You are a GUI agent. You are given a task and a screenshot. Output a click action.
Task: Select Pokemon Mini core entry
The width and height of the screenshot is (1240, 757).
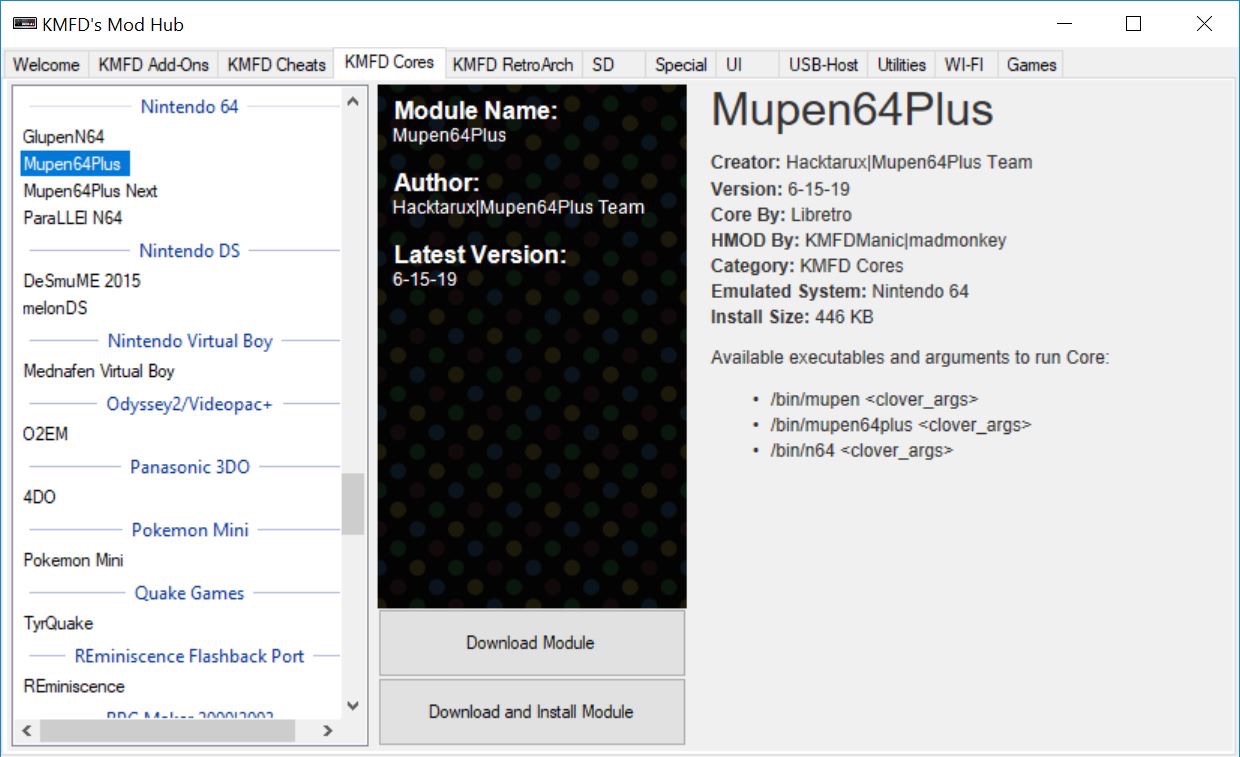[73, 560]
